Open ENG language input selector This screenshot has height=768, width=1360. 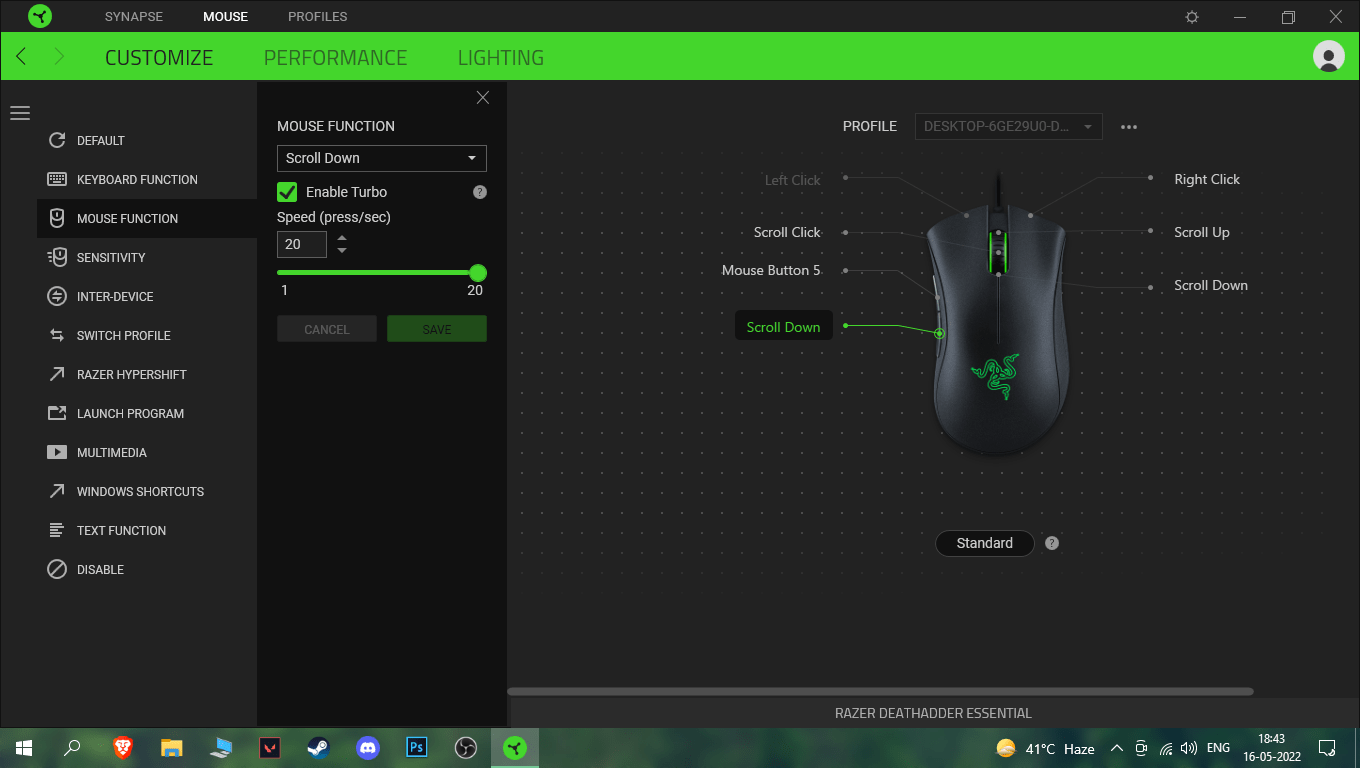click(x=1218, y=748)
